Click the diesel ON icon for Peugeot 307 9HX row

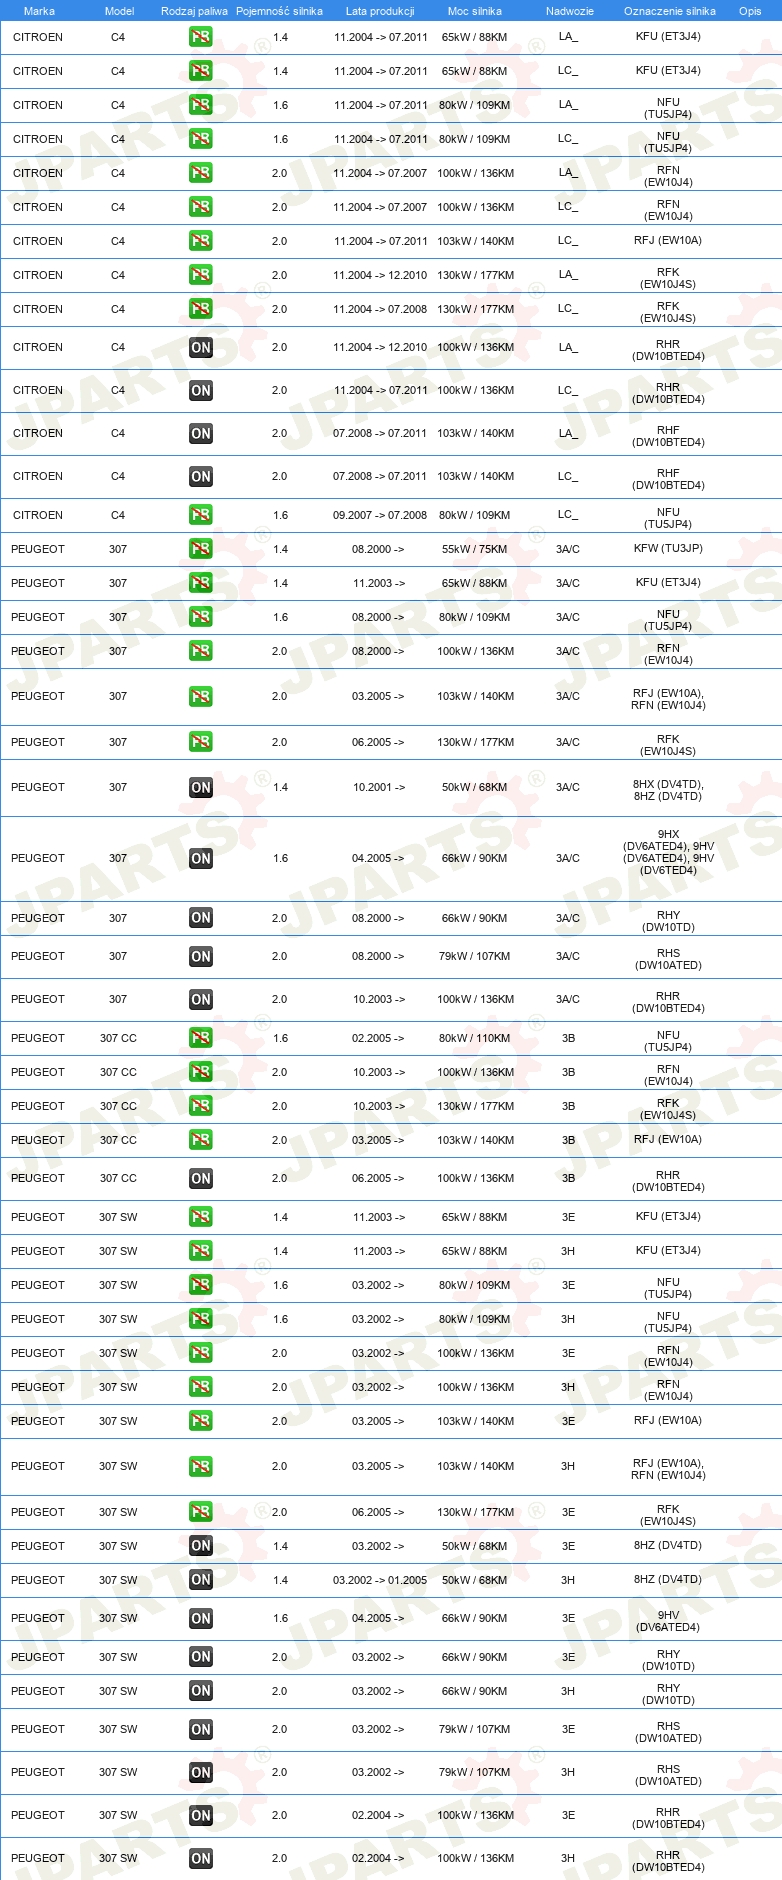[200, 859]
